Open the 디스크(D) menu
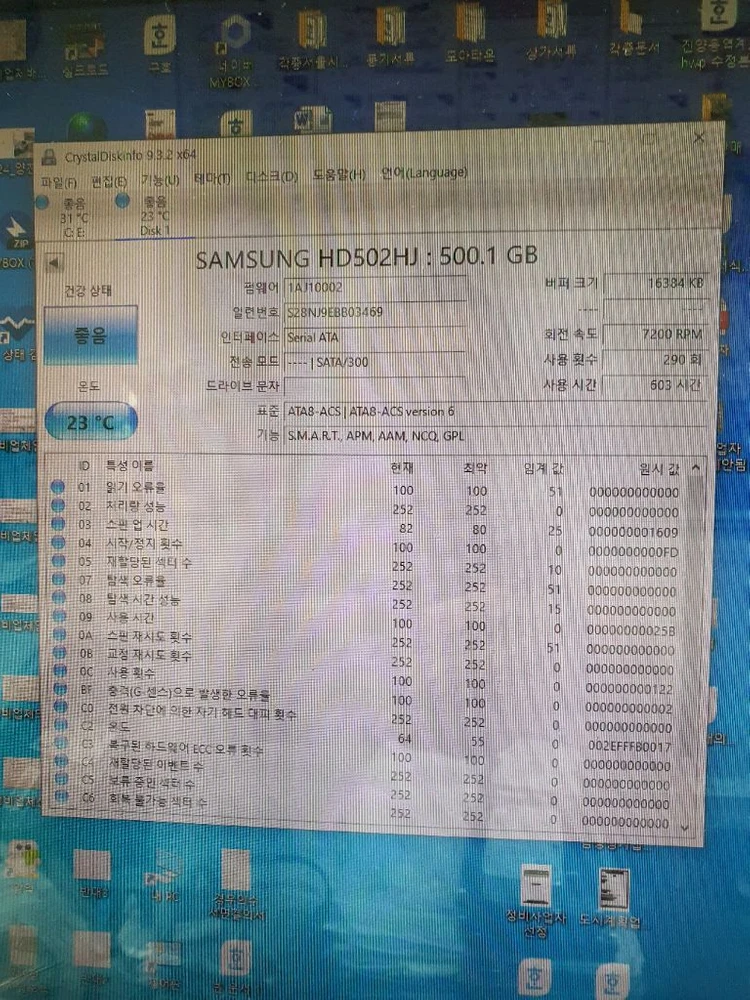750x1000 pixels. pos(272,177)
